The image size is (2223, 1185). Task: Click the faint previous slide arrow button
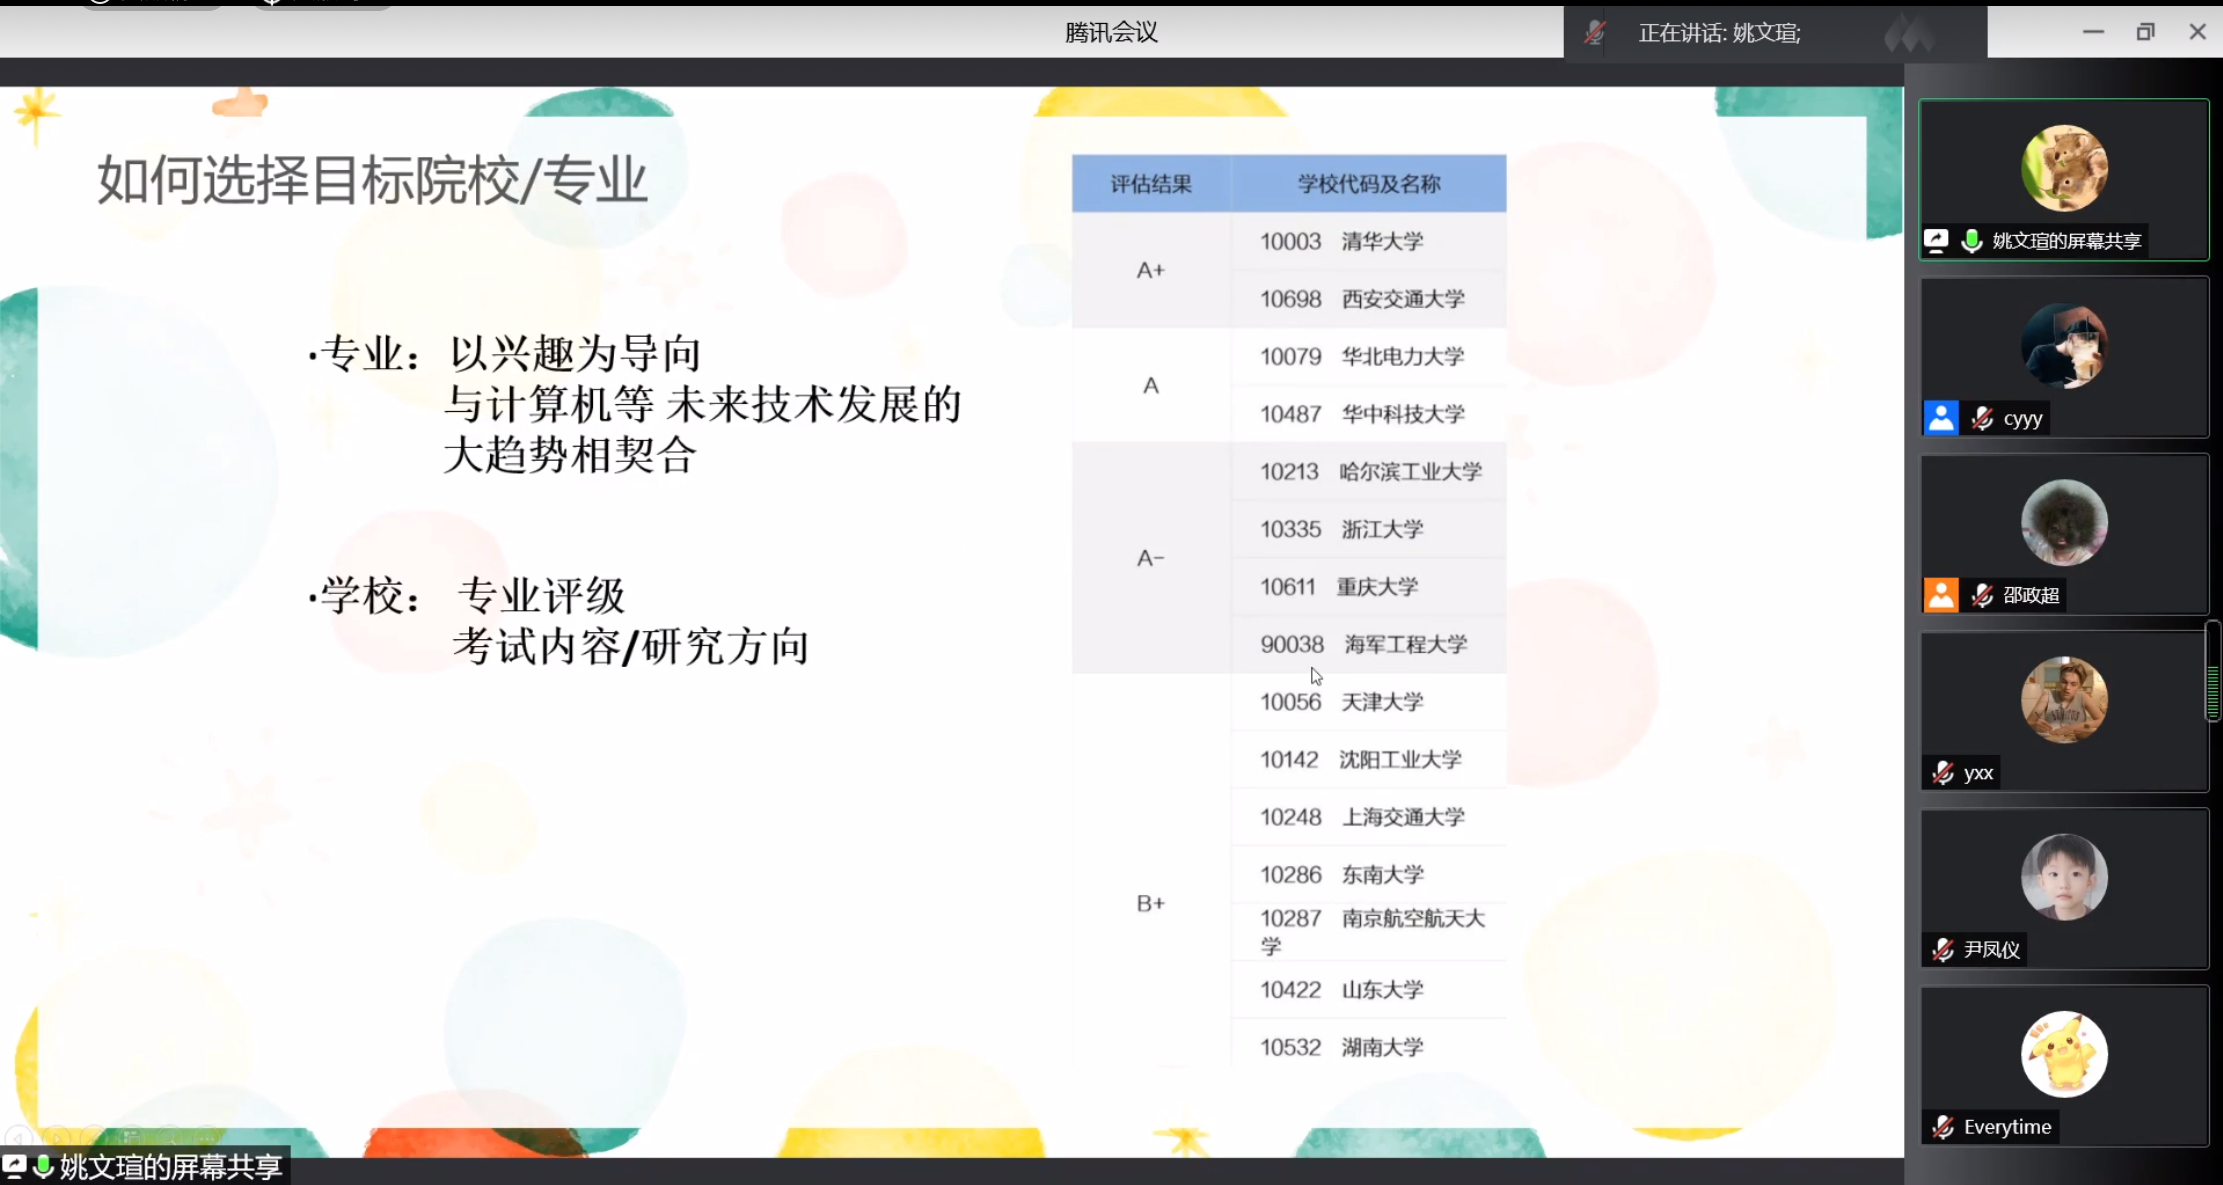click(x=19, y=1137)
